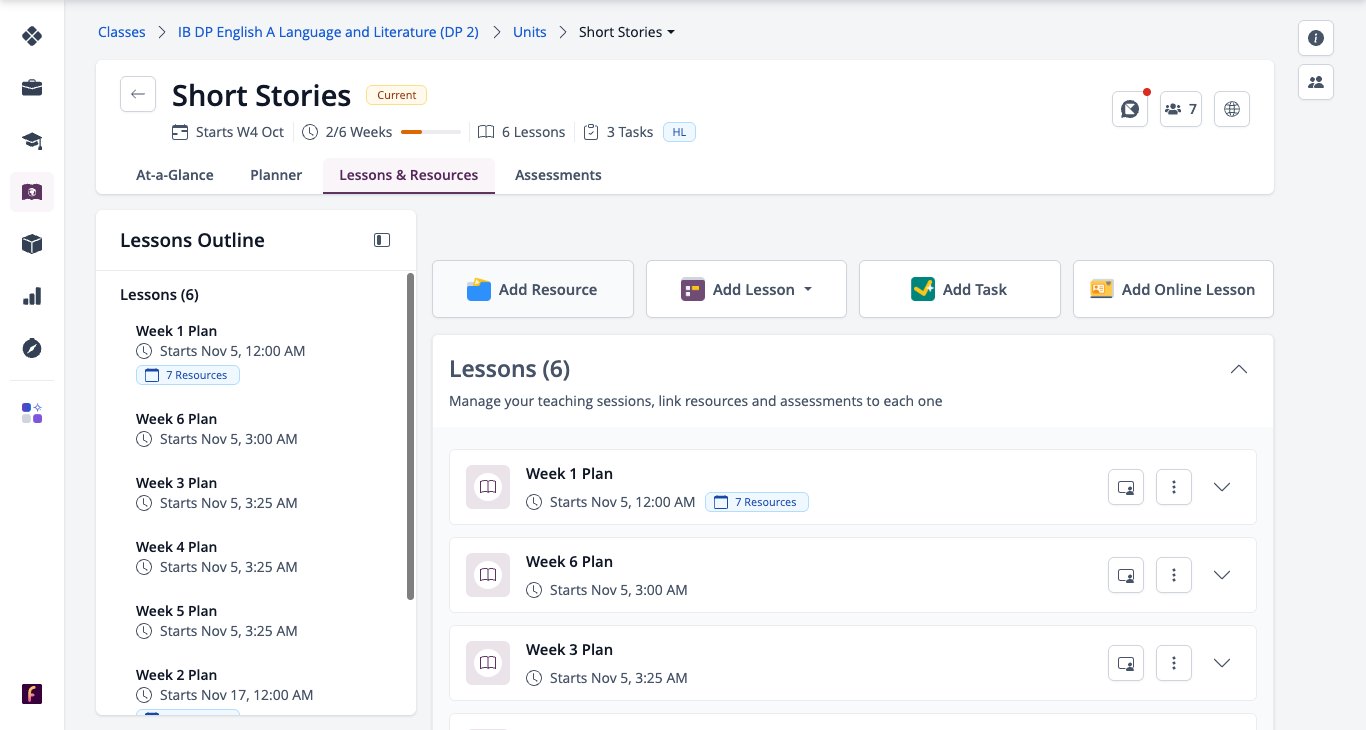Screen dimensions: 1366x730
Task: Open the Short Stories breadcrumb dropdown
Action: 627,32
